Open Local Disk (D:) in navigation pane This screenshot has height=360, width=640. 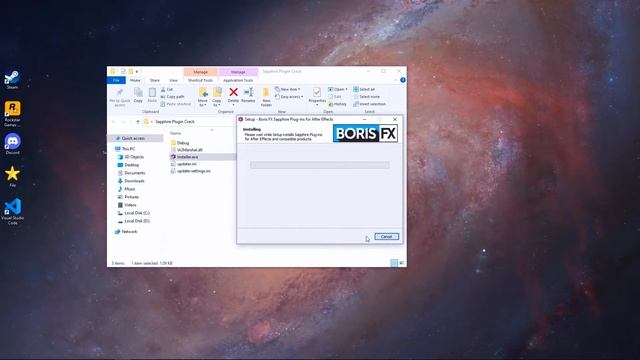click(x=137, y=221)
